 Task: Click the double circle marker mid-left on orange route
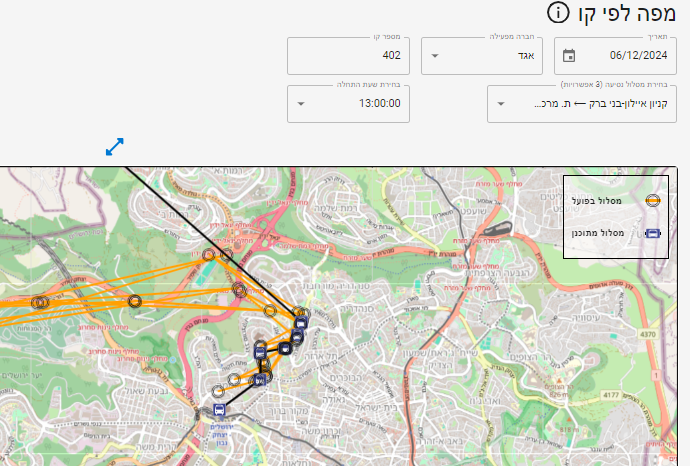point(135,301)
